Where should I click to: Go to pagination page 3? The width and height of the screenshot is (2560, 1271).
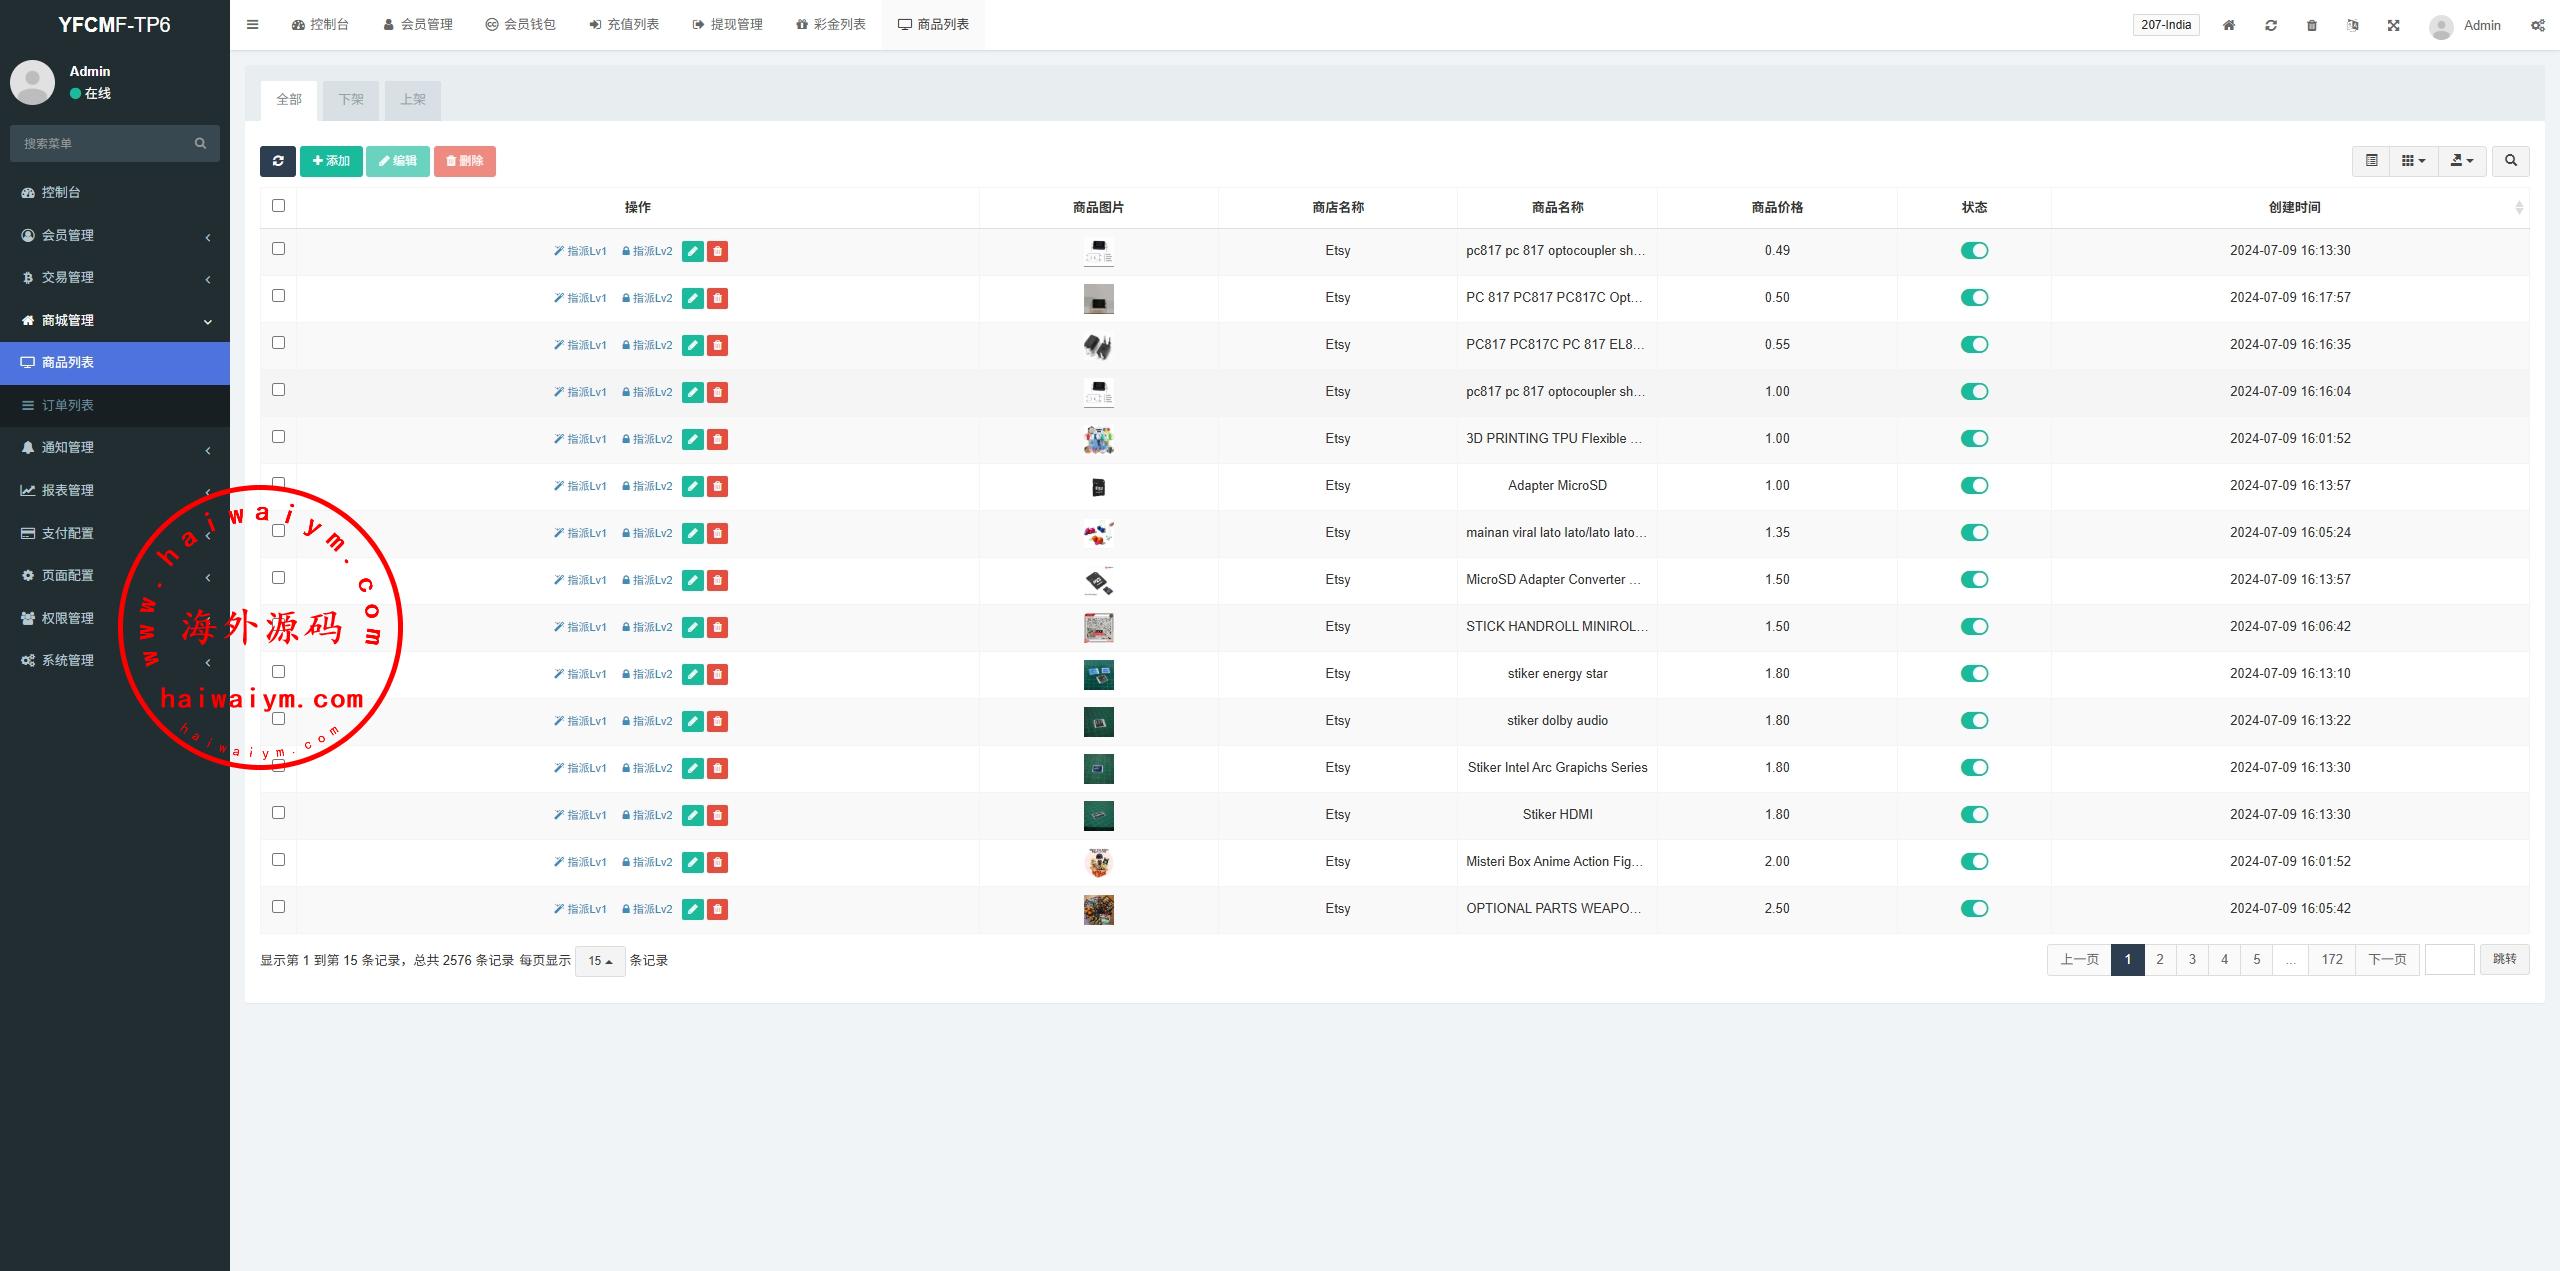coord(2192,960)
